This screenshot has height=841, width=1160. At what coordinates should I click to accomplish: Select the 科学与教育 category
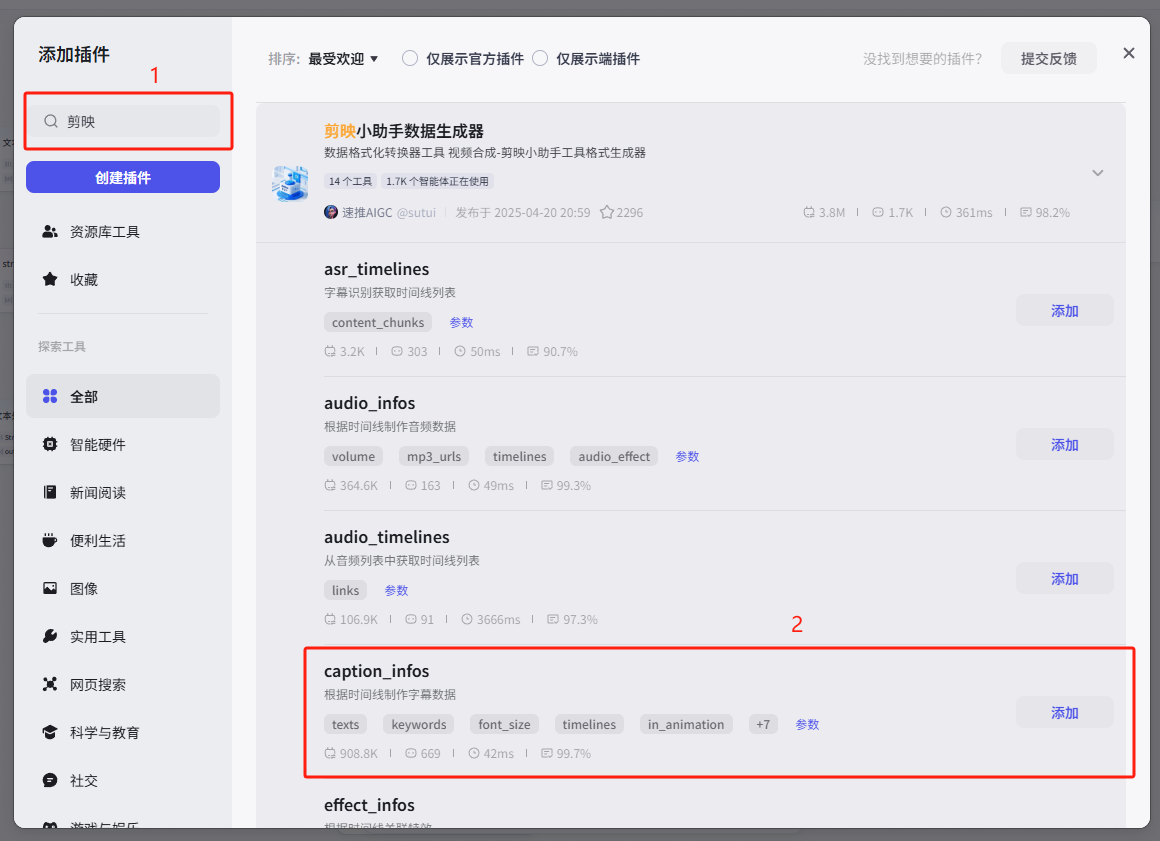[x=123, y=733]
